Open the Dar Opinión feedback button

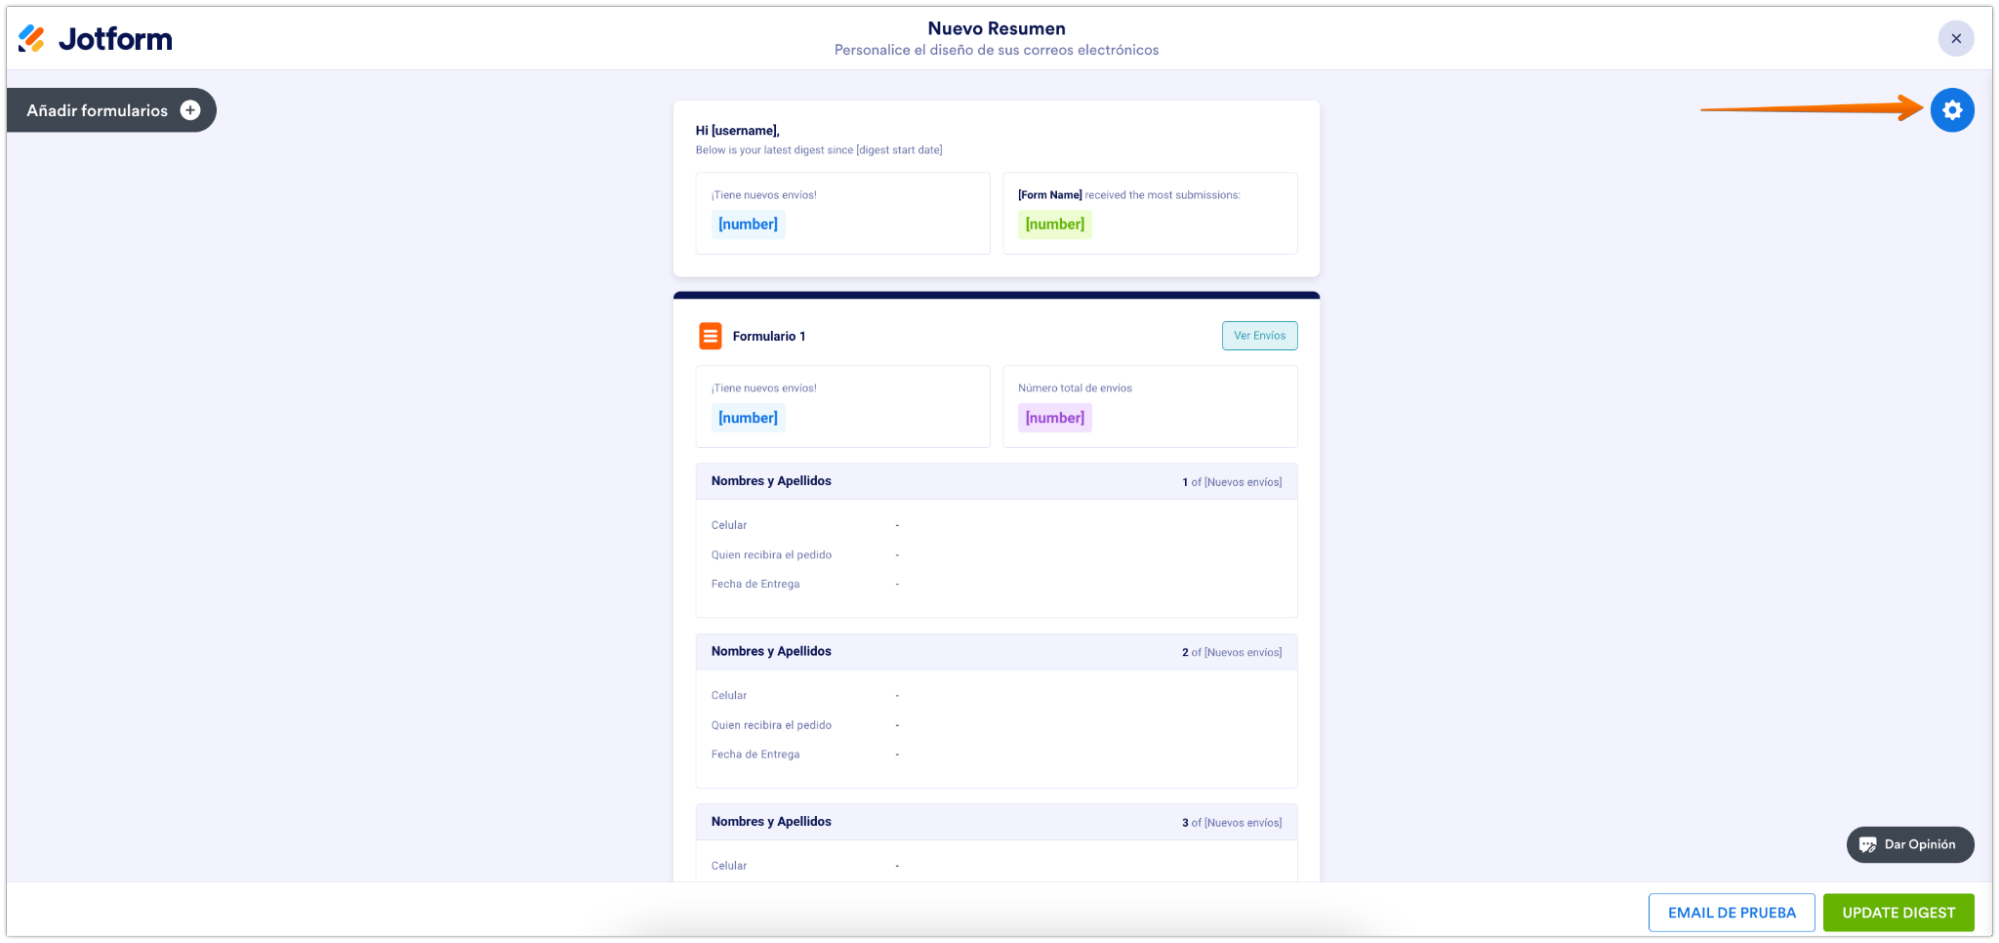pyautogui.click(x=1909, y=844)
